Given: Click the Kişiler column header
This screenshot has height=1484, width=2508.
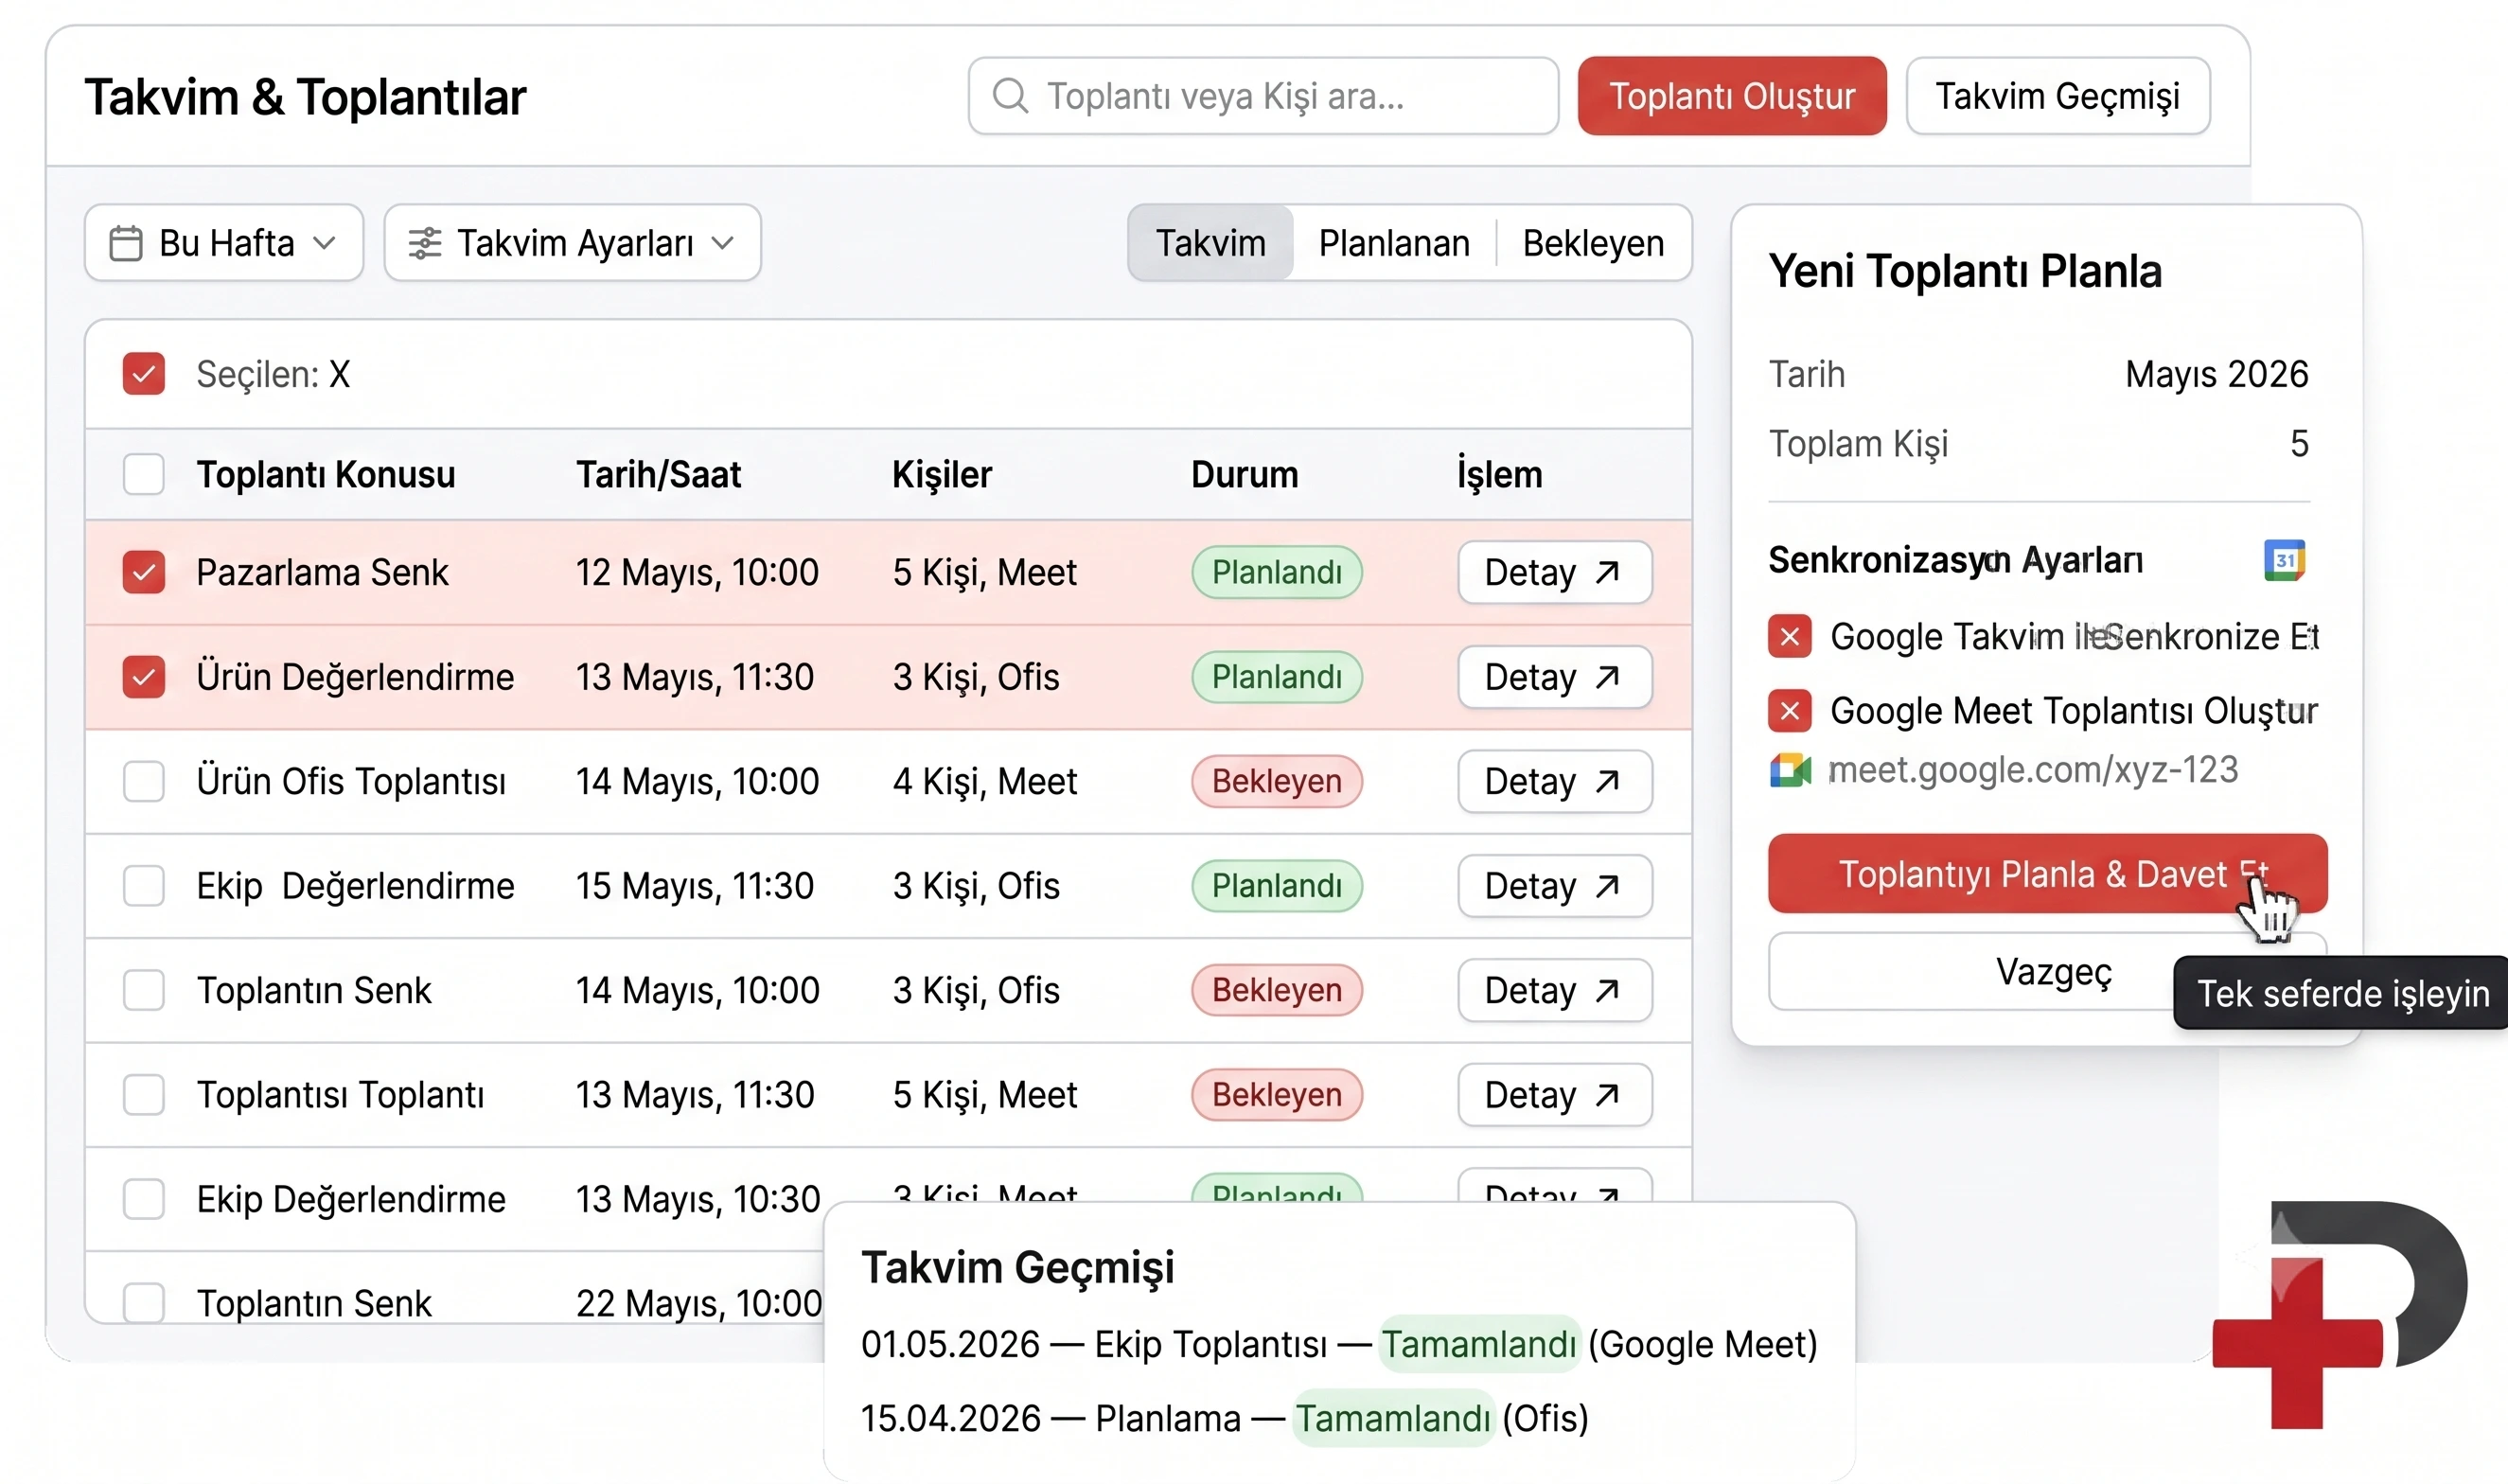Looking at the screenshot, I should (942, 474).
